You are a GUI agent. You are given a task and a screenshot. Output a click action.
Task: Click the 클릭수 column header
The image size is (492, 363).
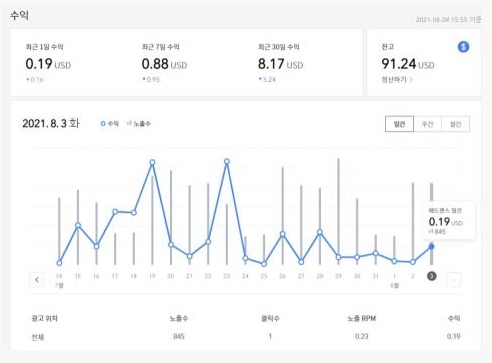(270, 318)
